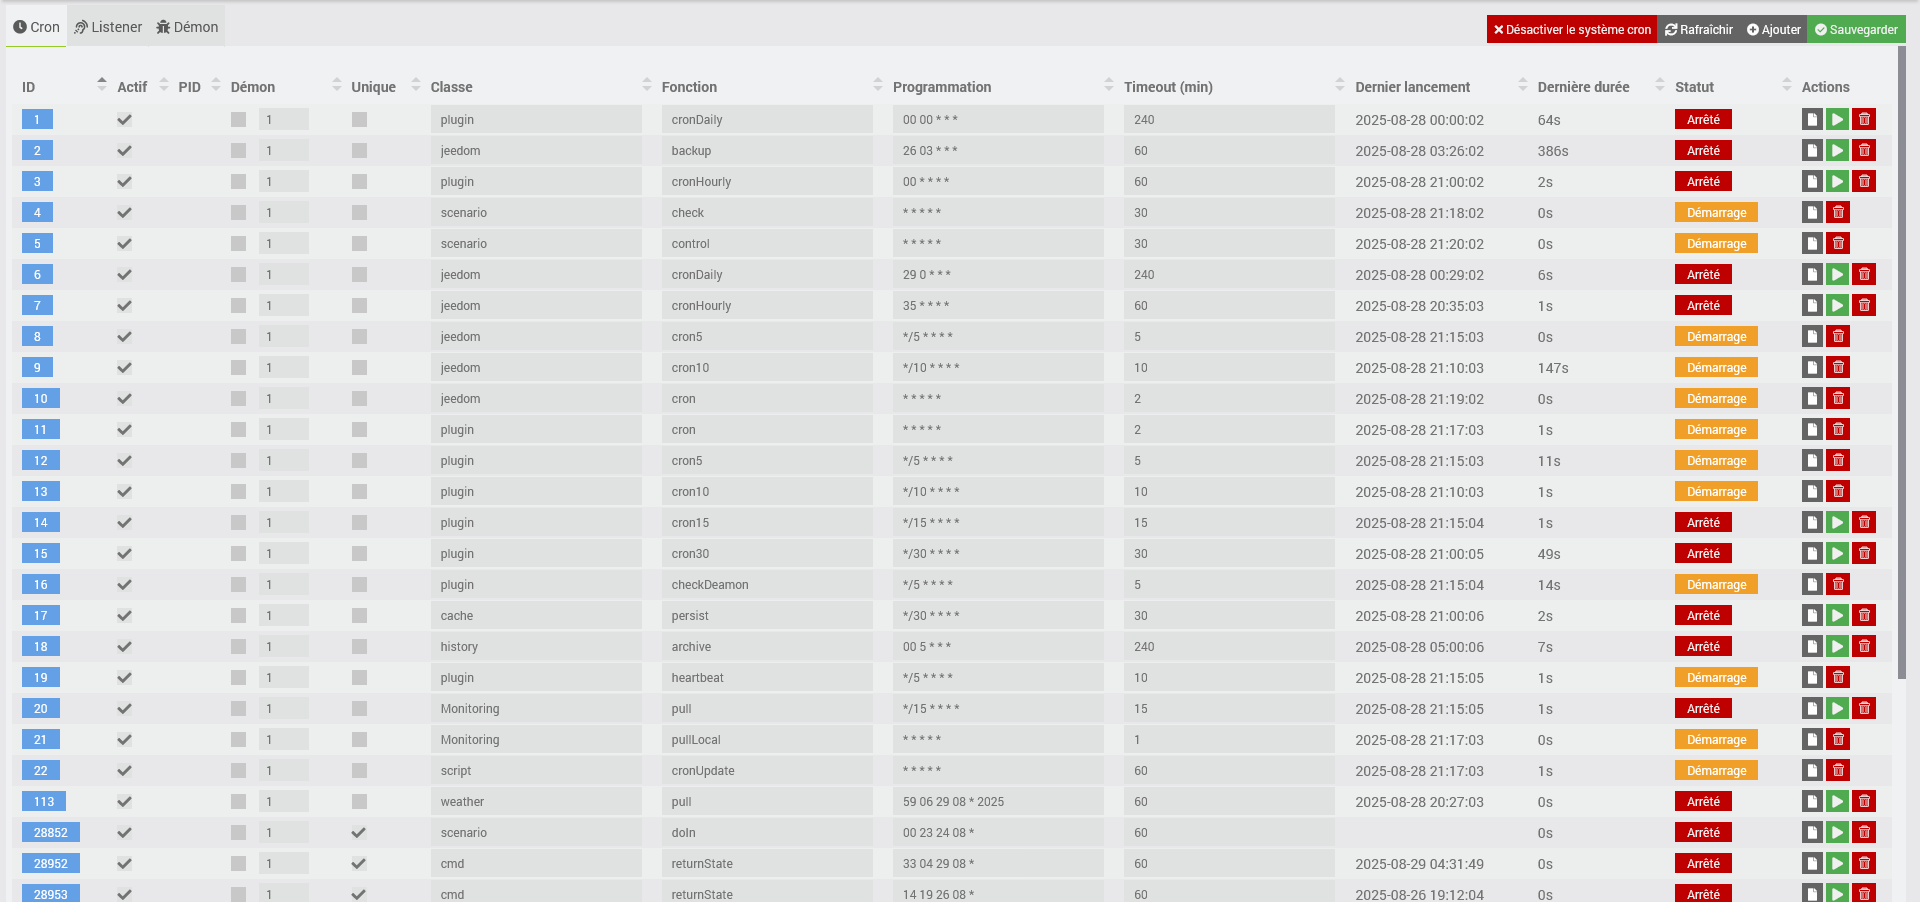Switch to the Listener tab
This screenshot has width=1920, height=902.
(108, 27)
